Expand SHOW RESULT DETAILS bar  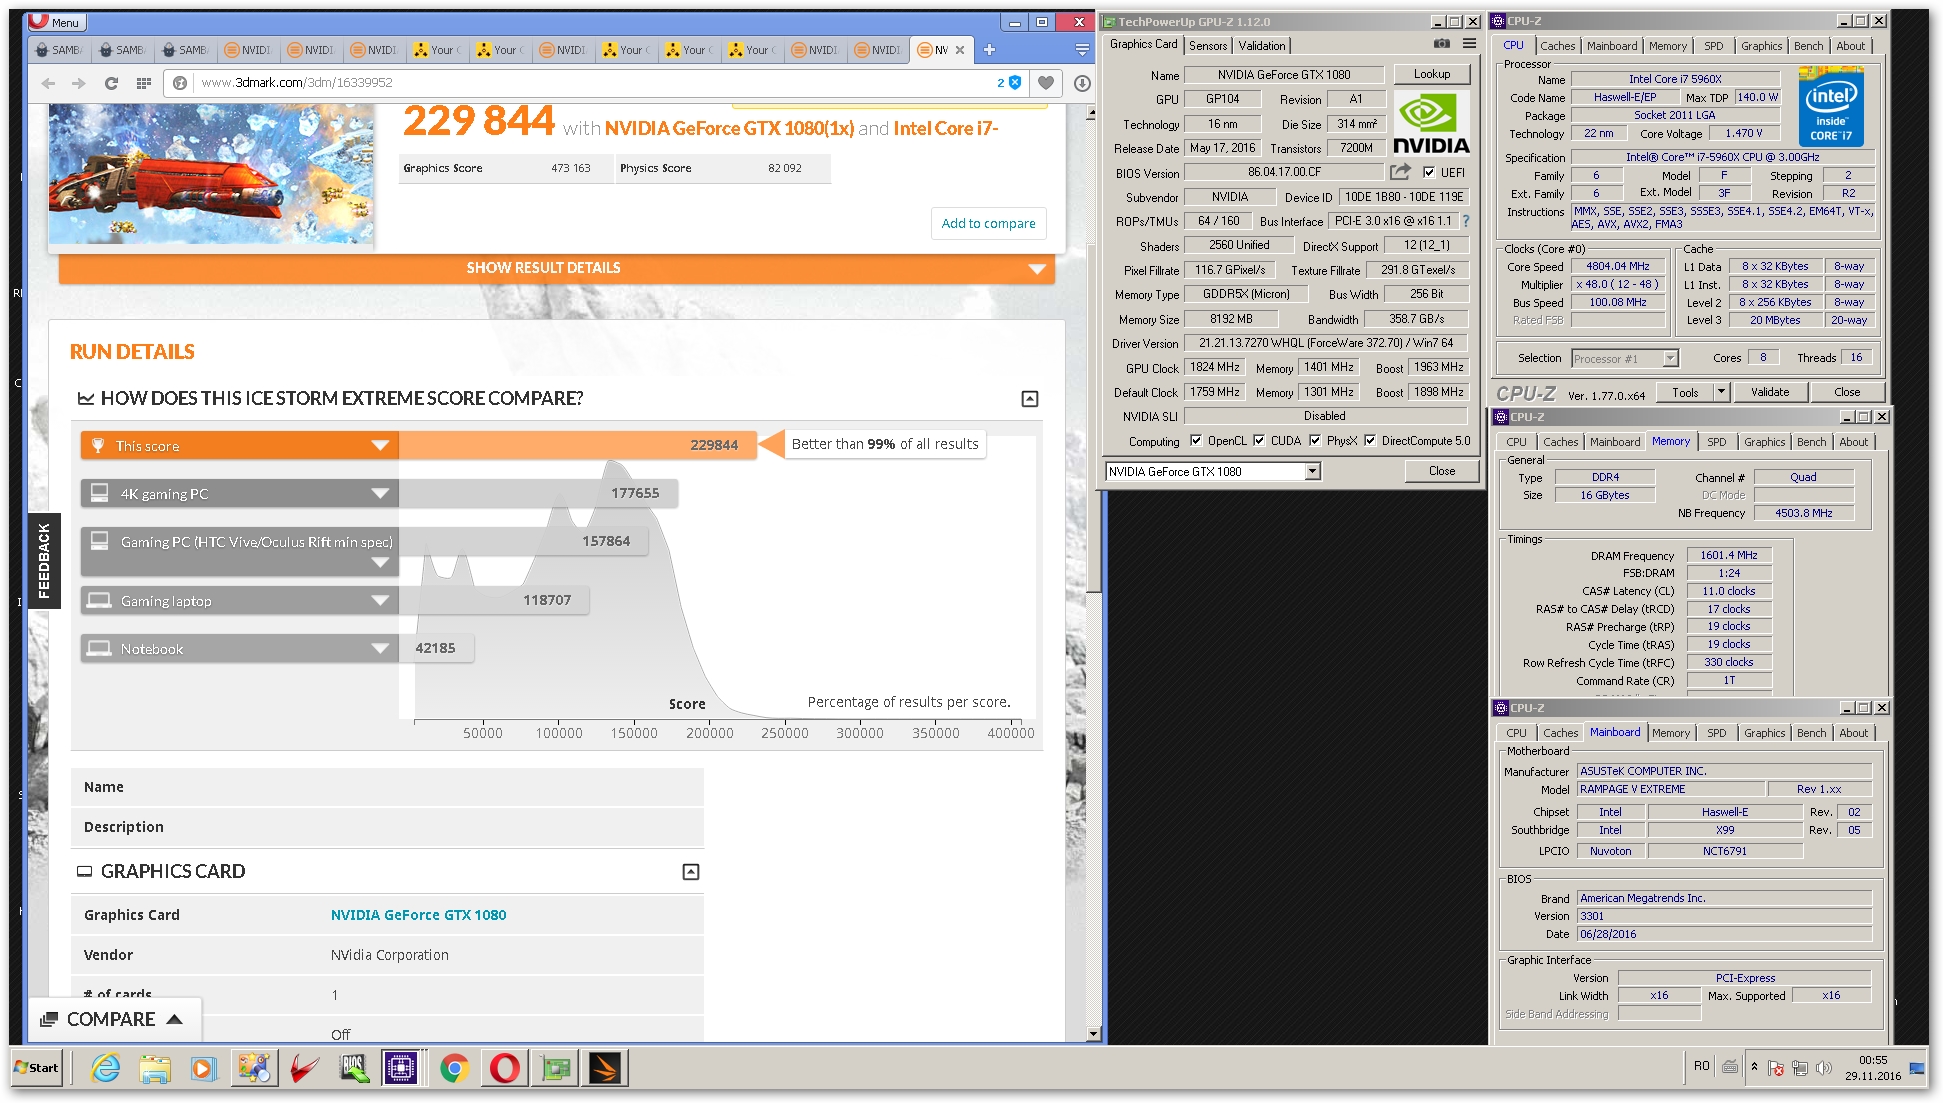click(x=556, y=268)
